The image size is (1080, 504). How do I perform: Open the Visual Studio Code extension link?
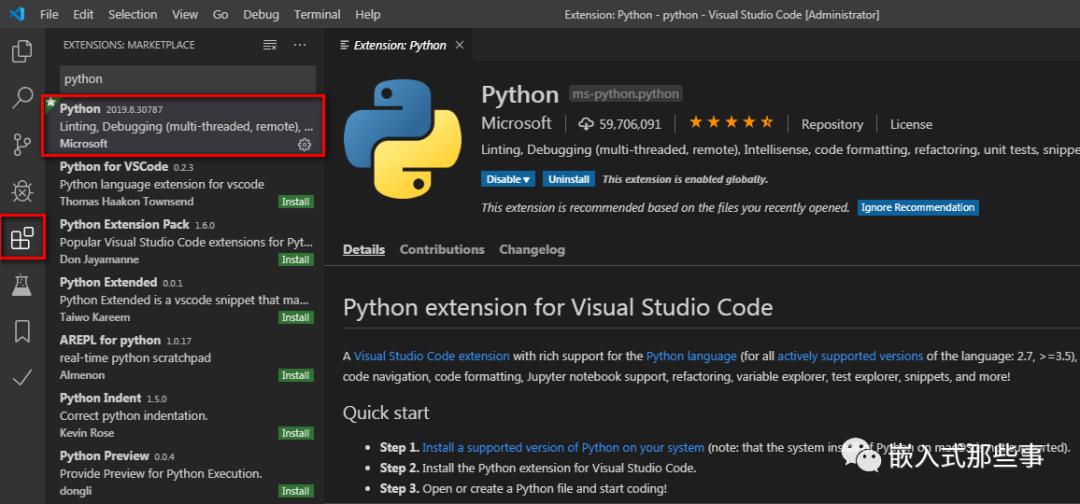coord(432,356)
